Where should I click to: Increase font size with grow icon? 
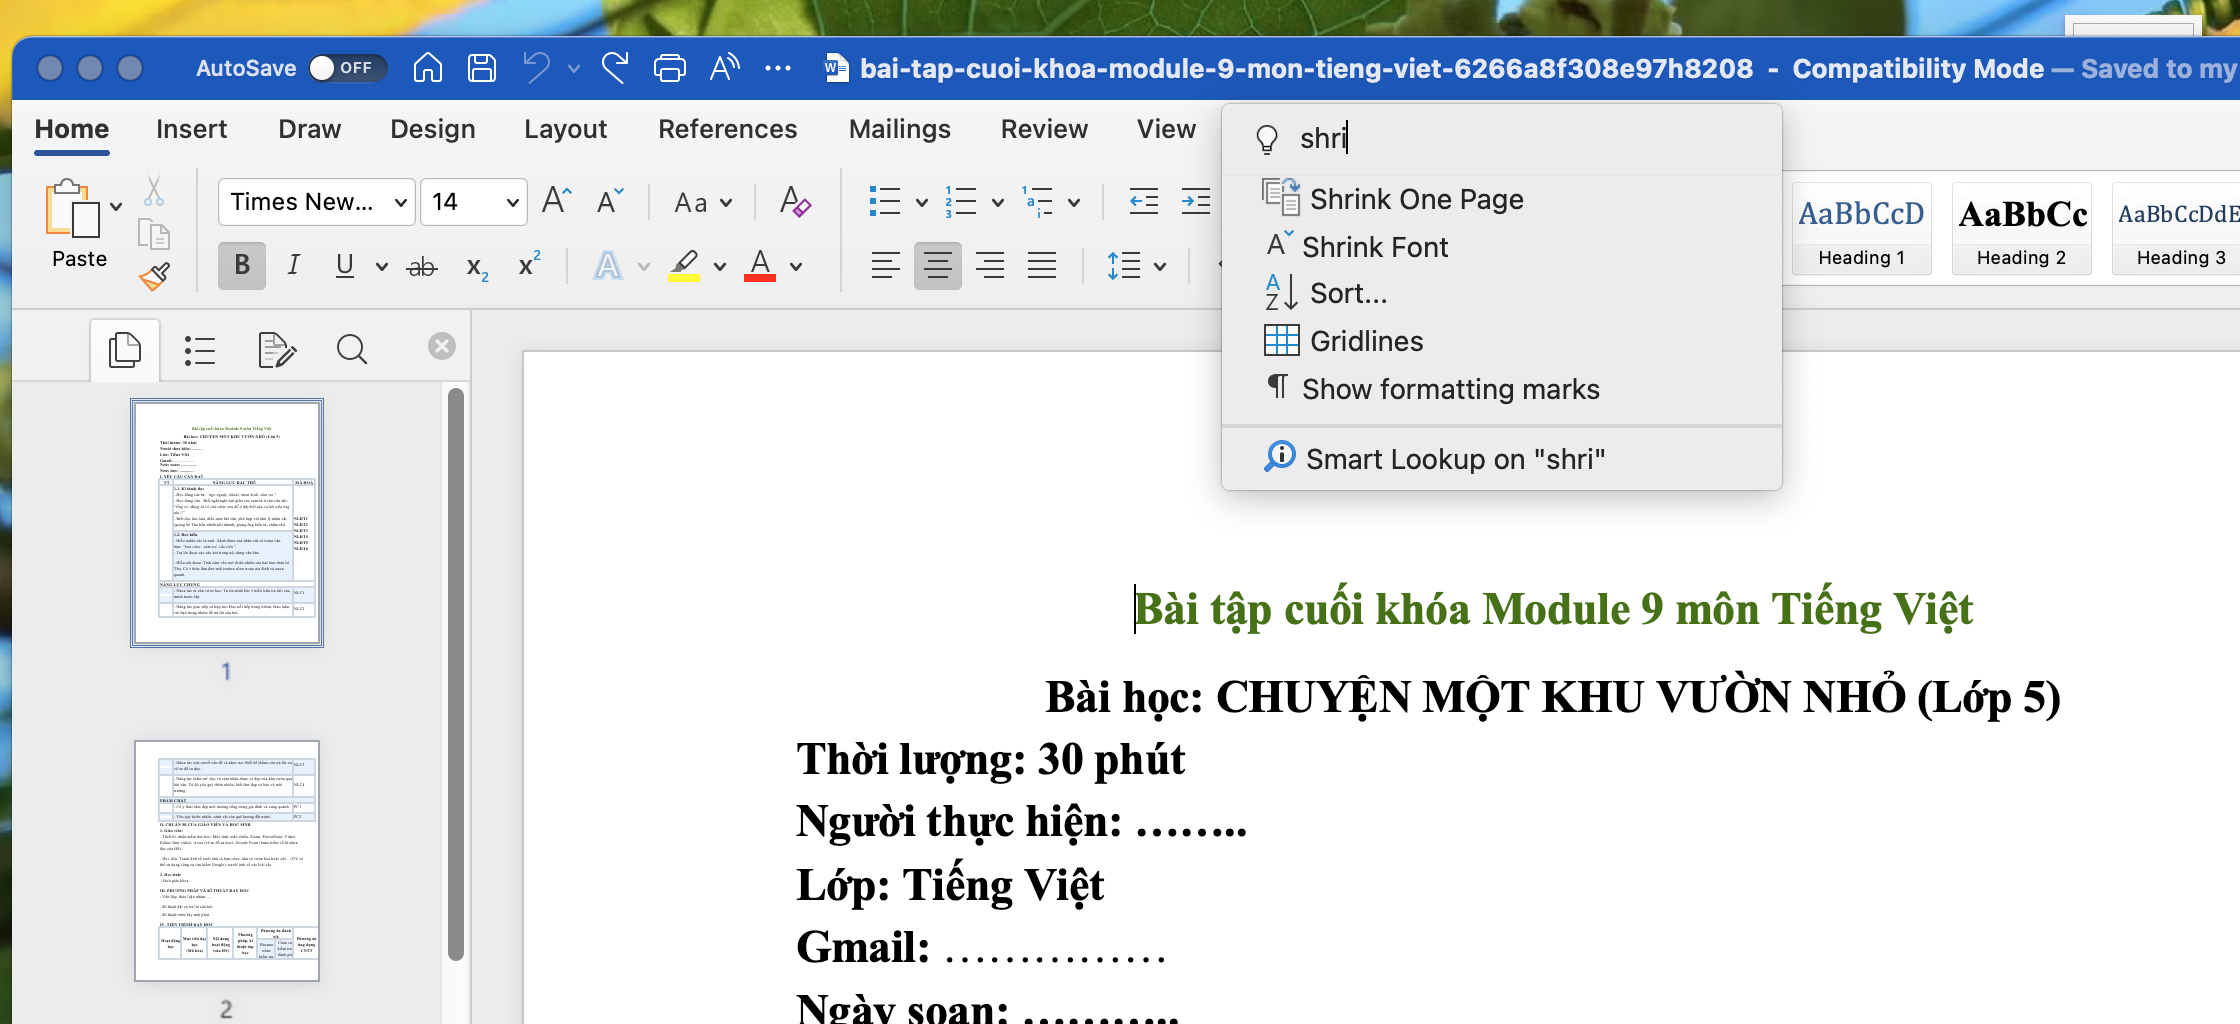[557, 201]
